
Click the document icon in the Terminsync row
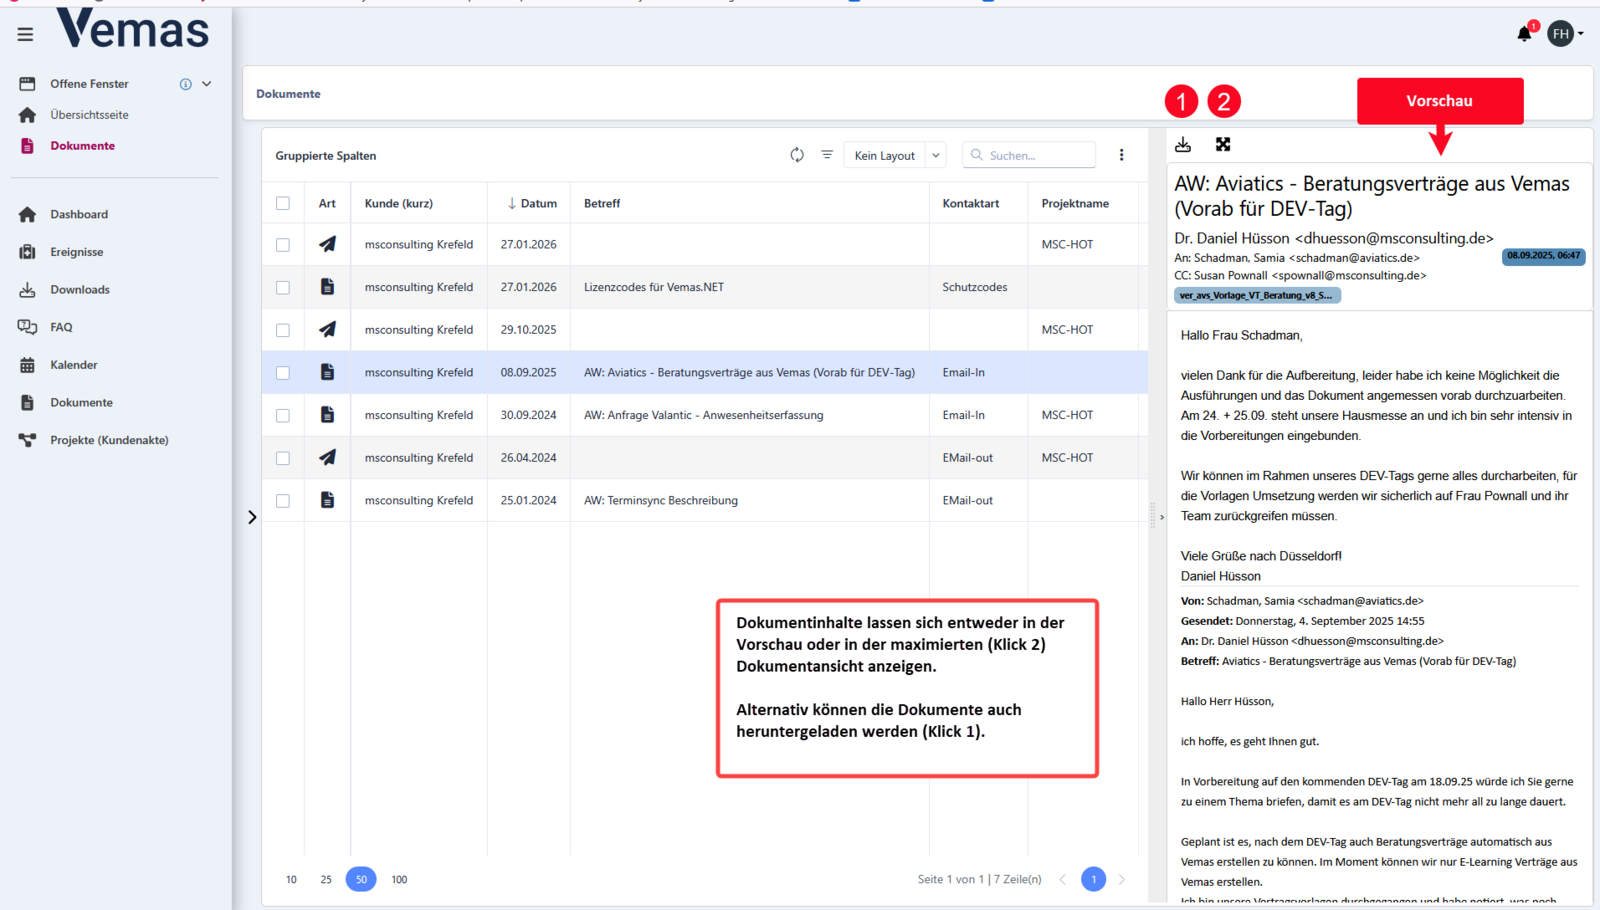[327, 500]
